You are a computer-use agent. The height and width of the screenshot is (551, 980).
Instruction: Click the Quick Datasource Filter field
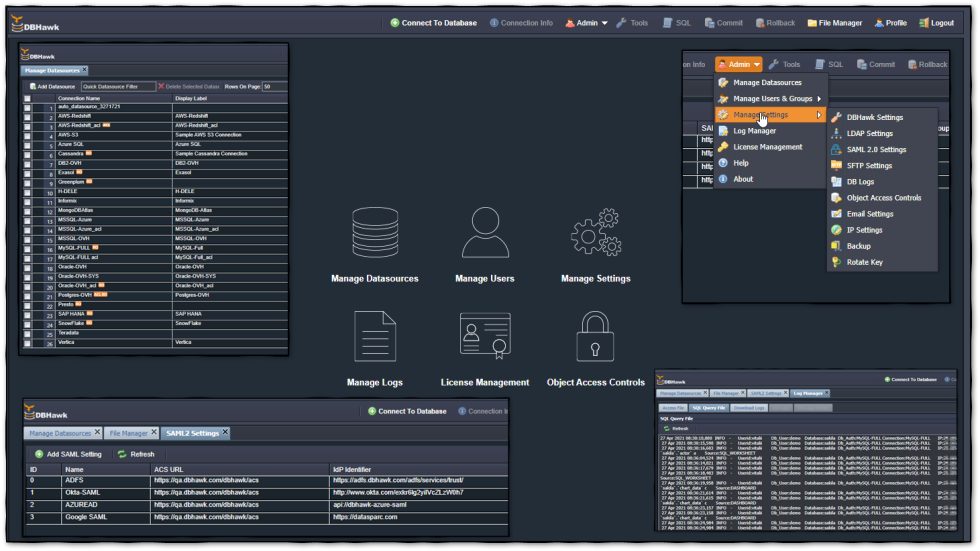click(117, 87)
